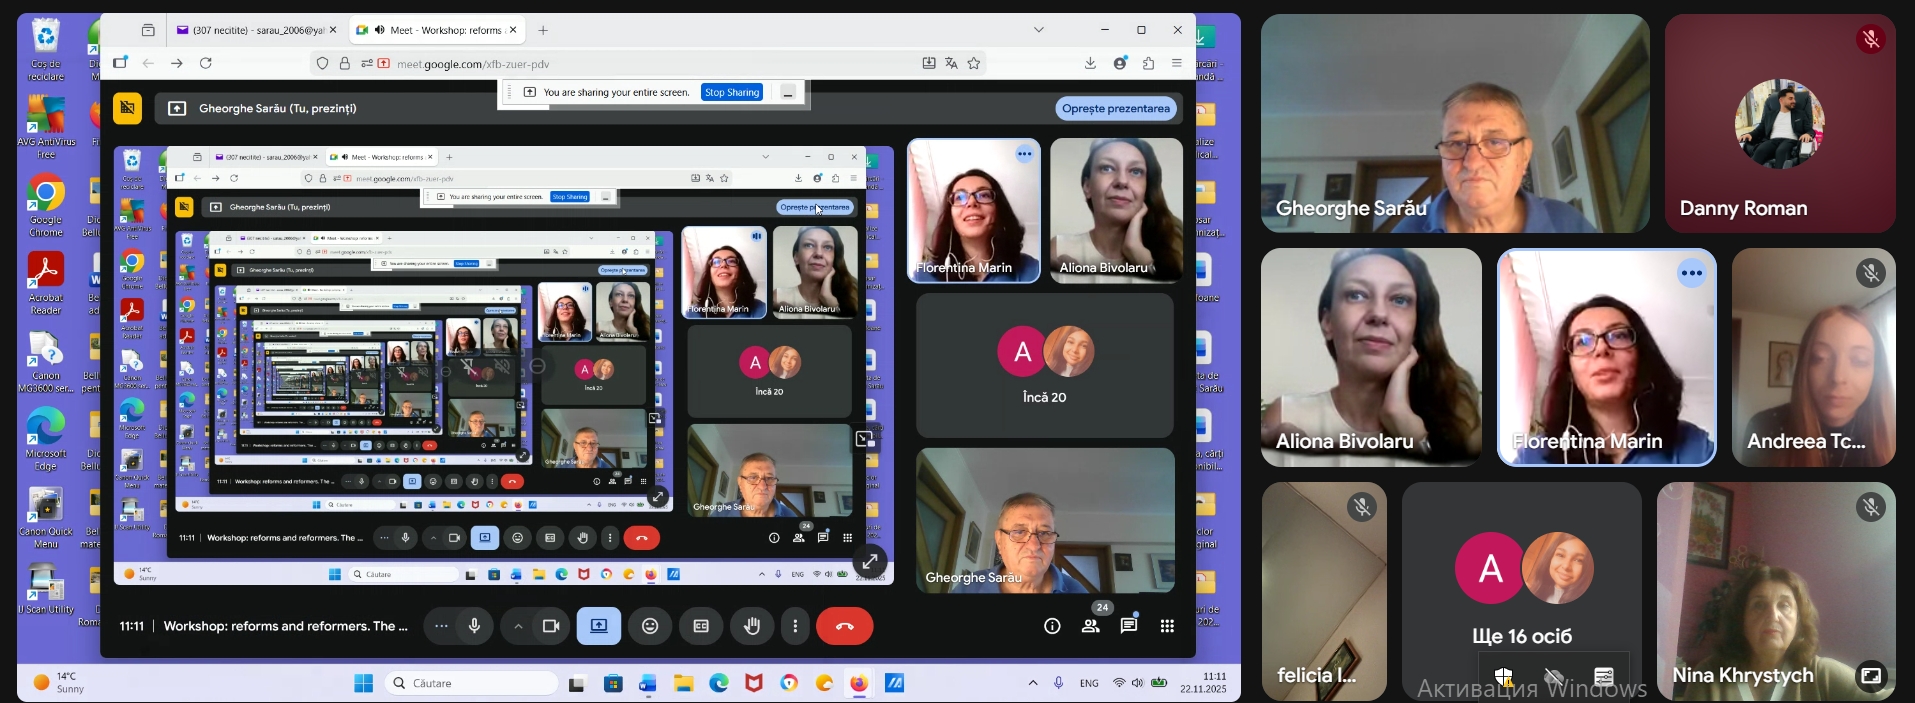Open the Meet activities grid icon
Viewport: 1915px width, 703px height.
pos(1167,626)
